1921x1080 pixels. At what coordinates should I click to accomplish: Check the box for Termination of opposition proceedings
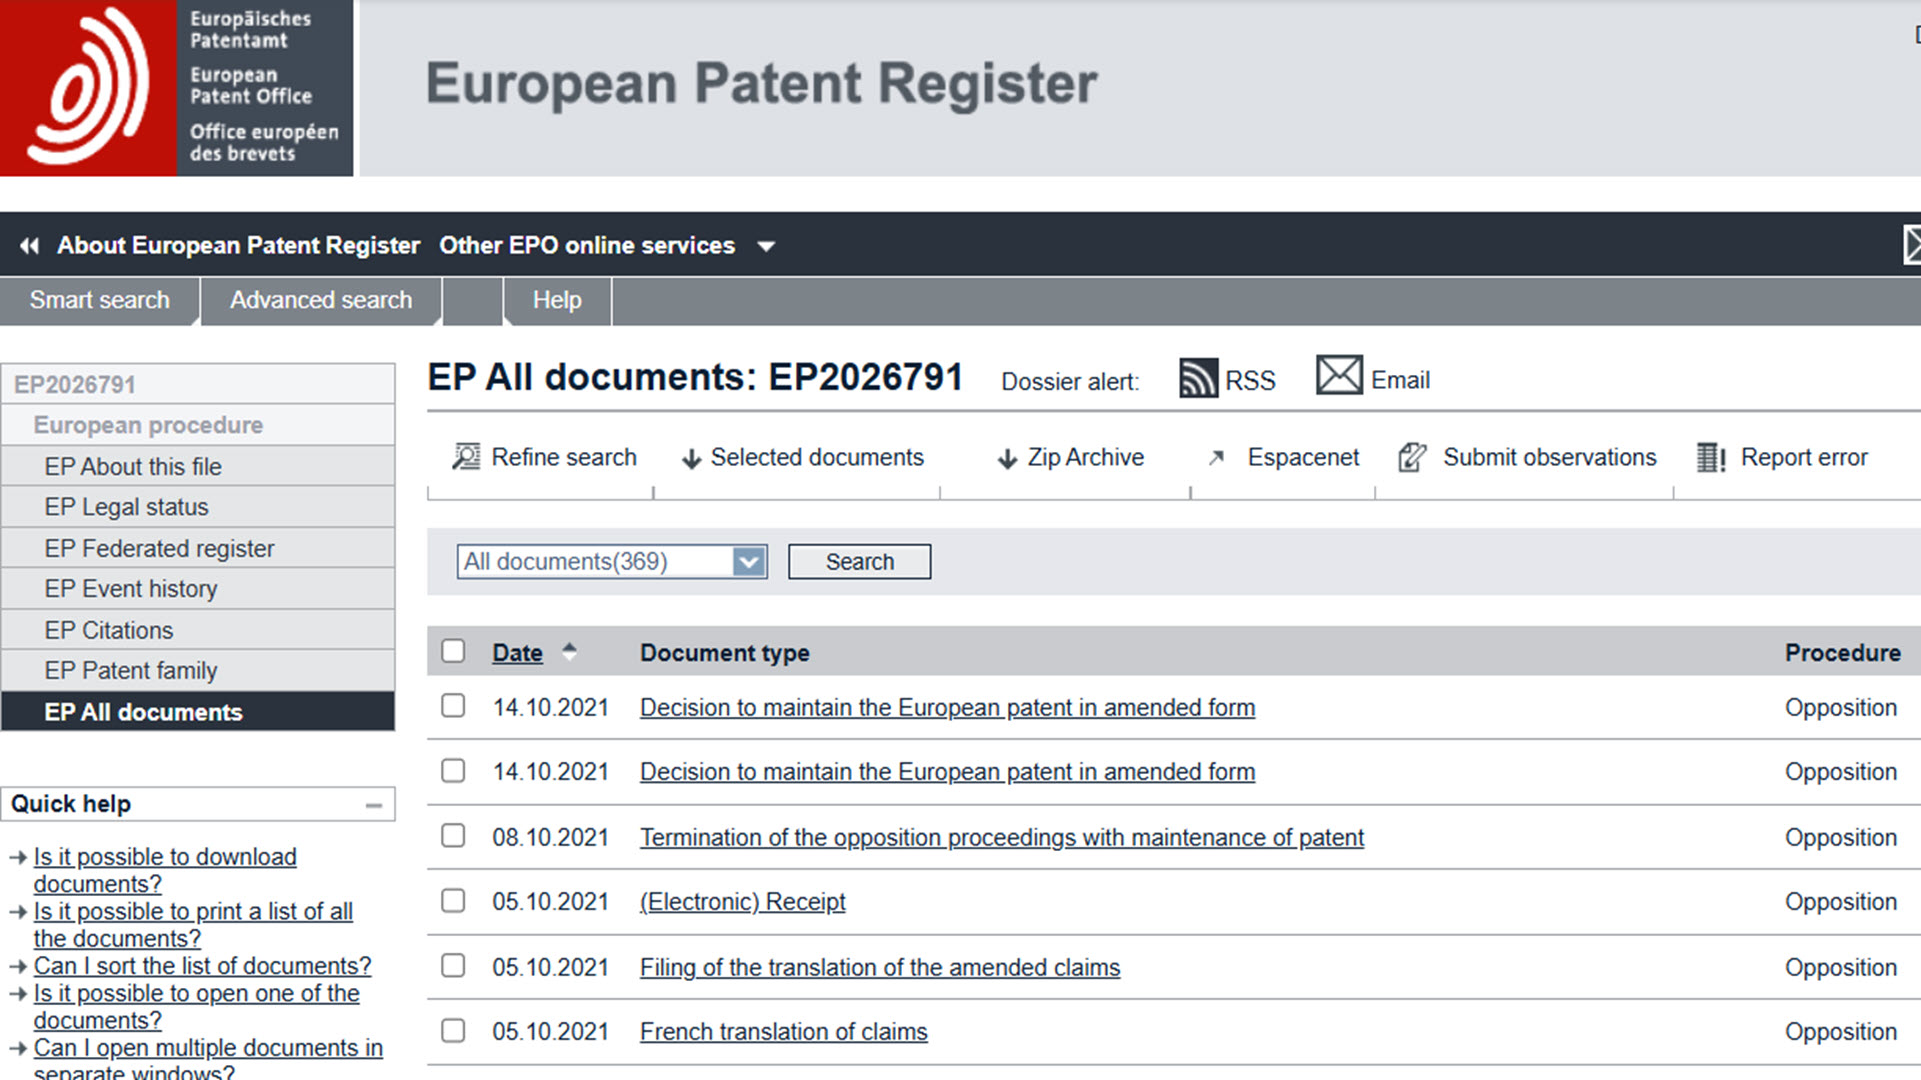tap(453, 836)
